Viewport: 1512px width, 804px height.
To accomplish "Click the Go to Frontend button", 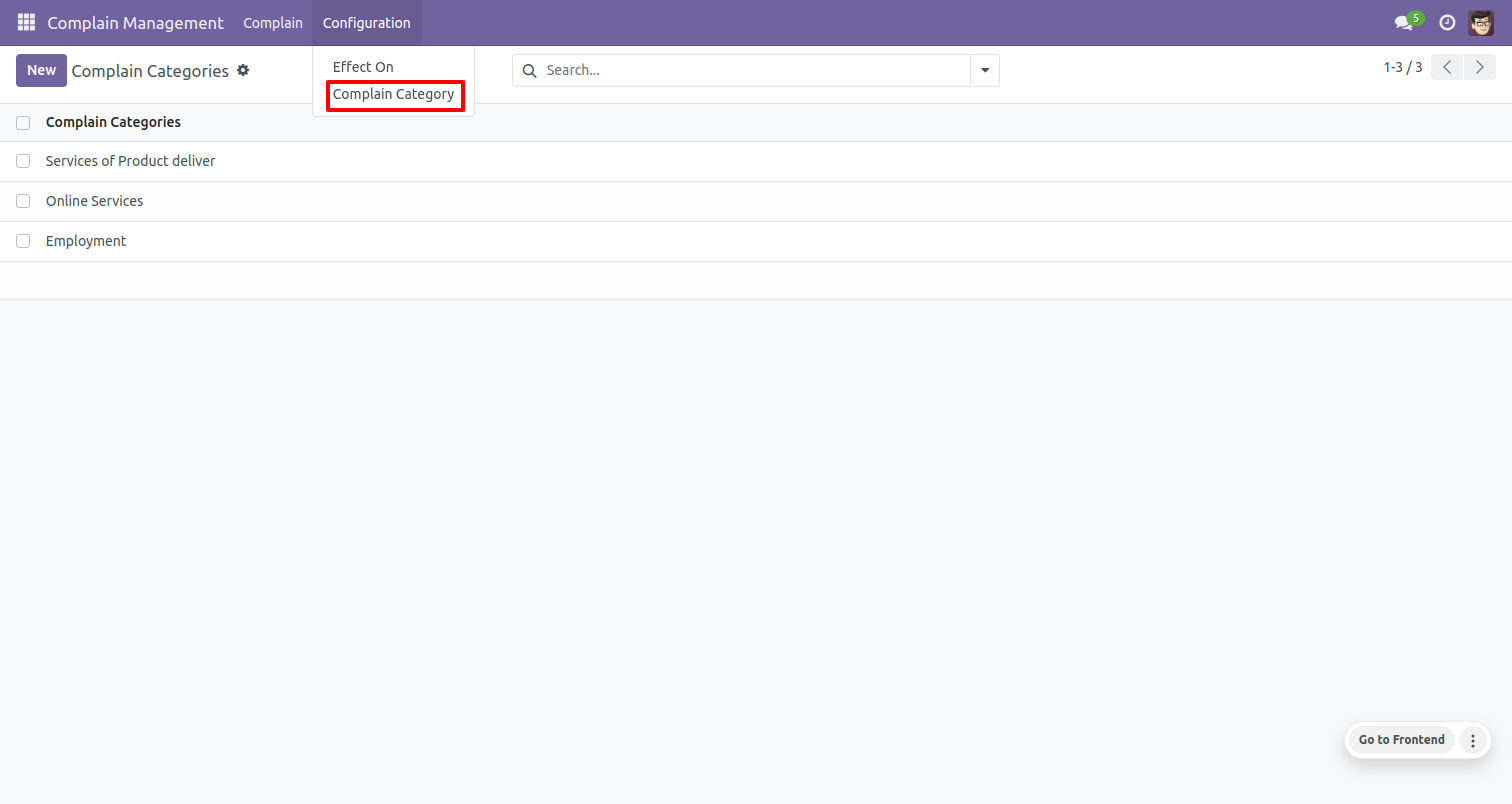I will pyautogui.click(x=1401, y=740).
